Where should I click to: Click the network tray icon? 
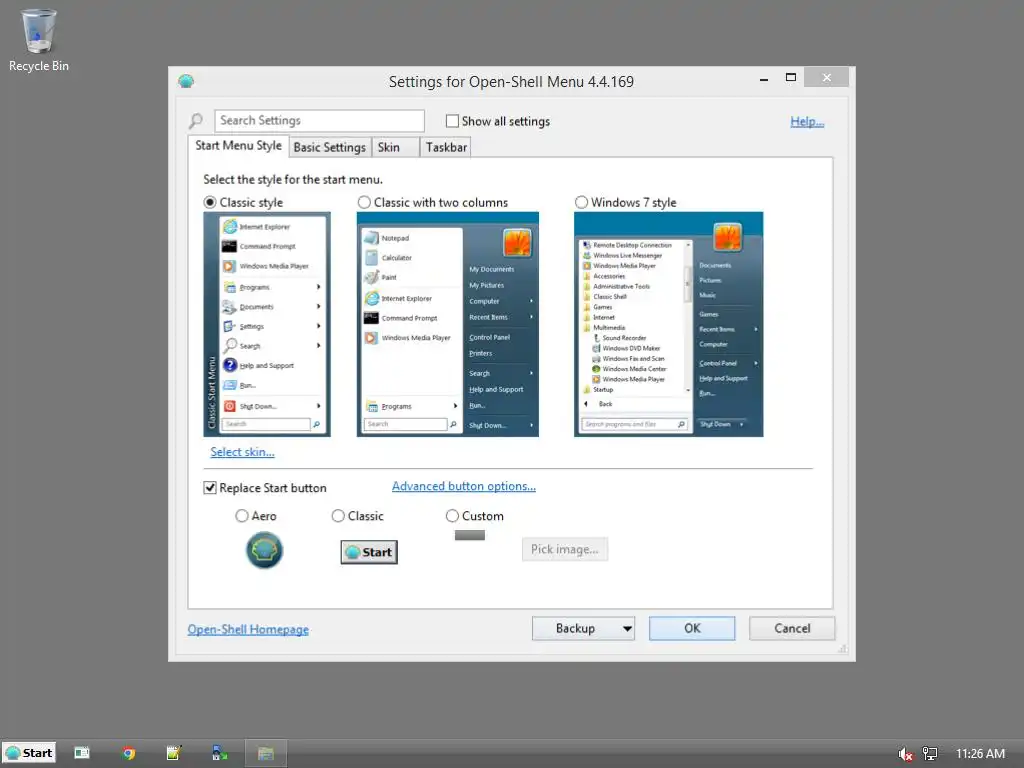click(930, 754)
